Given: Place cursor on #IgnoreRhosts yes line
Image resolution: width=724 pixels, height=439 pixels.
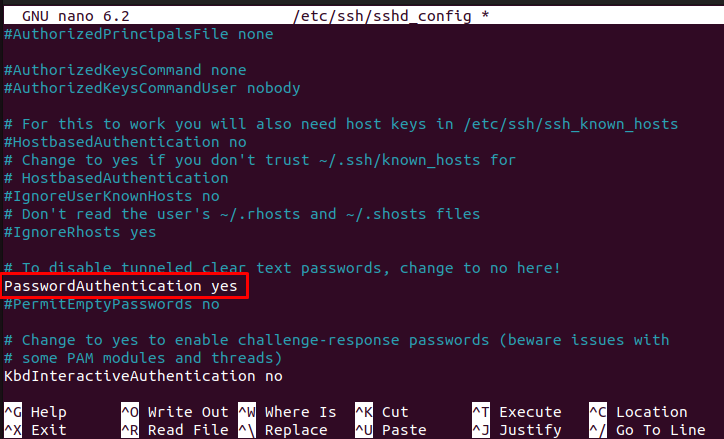Looking at the screenshot, I should pos(80,232).
